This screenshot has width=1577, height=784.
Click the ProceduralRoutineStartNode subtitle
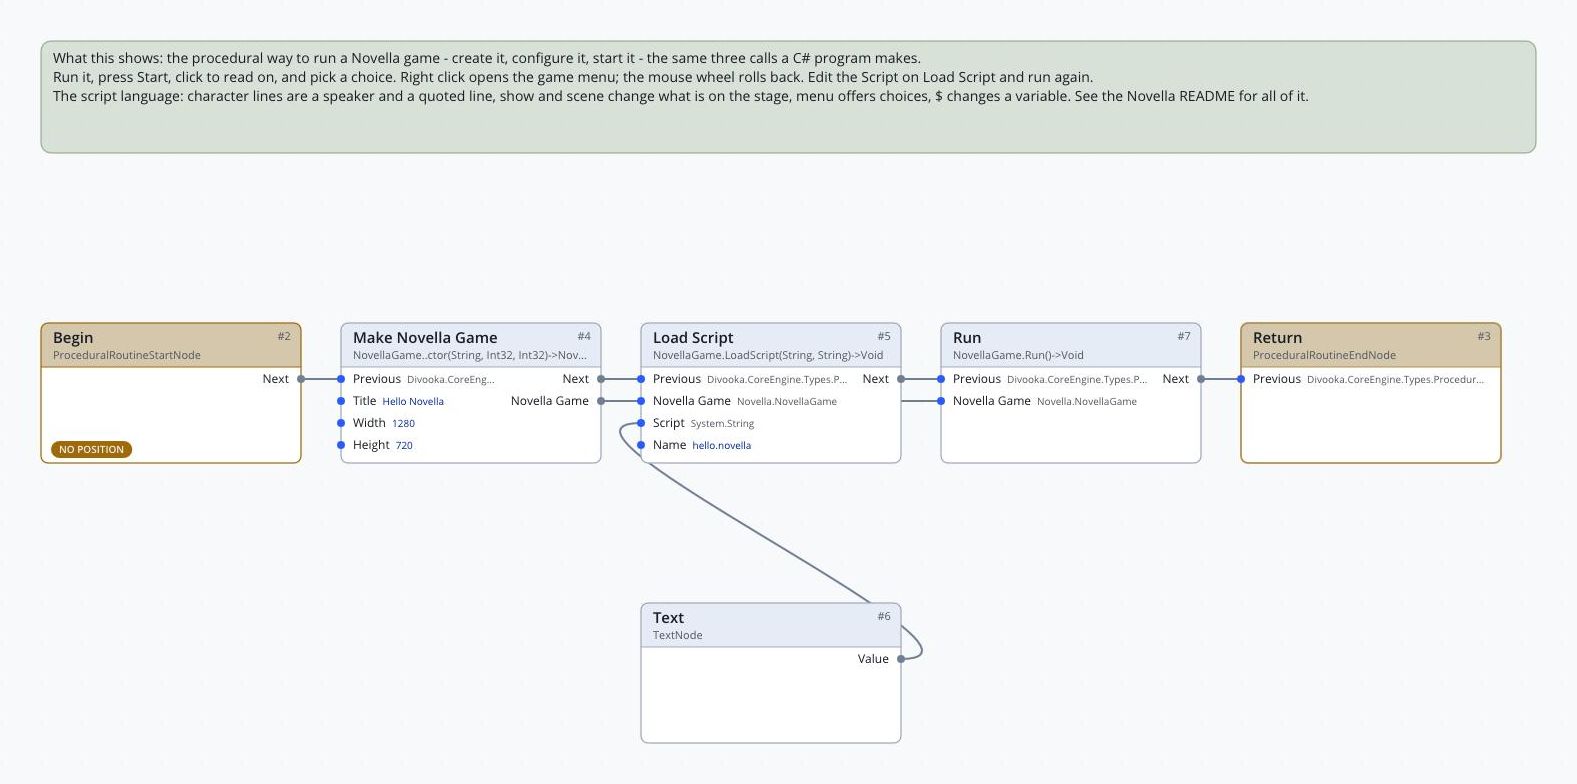(x=127, y=355)
